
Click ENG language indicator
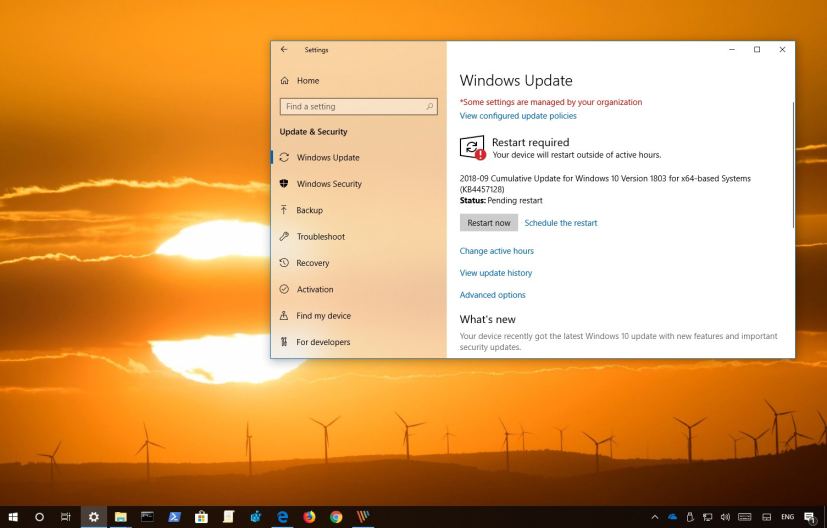click(x=787, y=517)
